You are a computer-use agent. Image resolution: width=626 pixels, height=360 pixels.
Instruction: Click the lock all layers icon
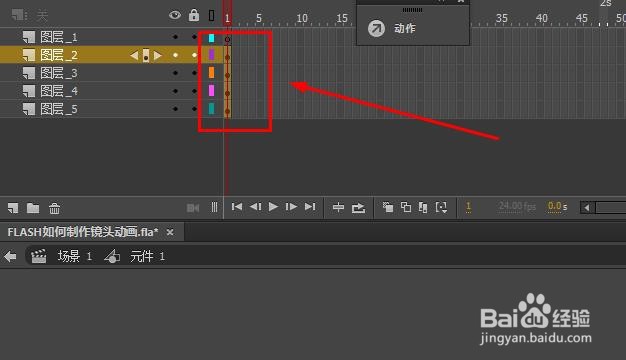coord(194,15)
